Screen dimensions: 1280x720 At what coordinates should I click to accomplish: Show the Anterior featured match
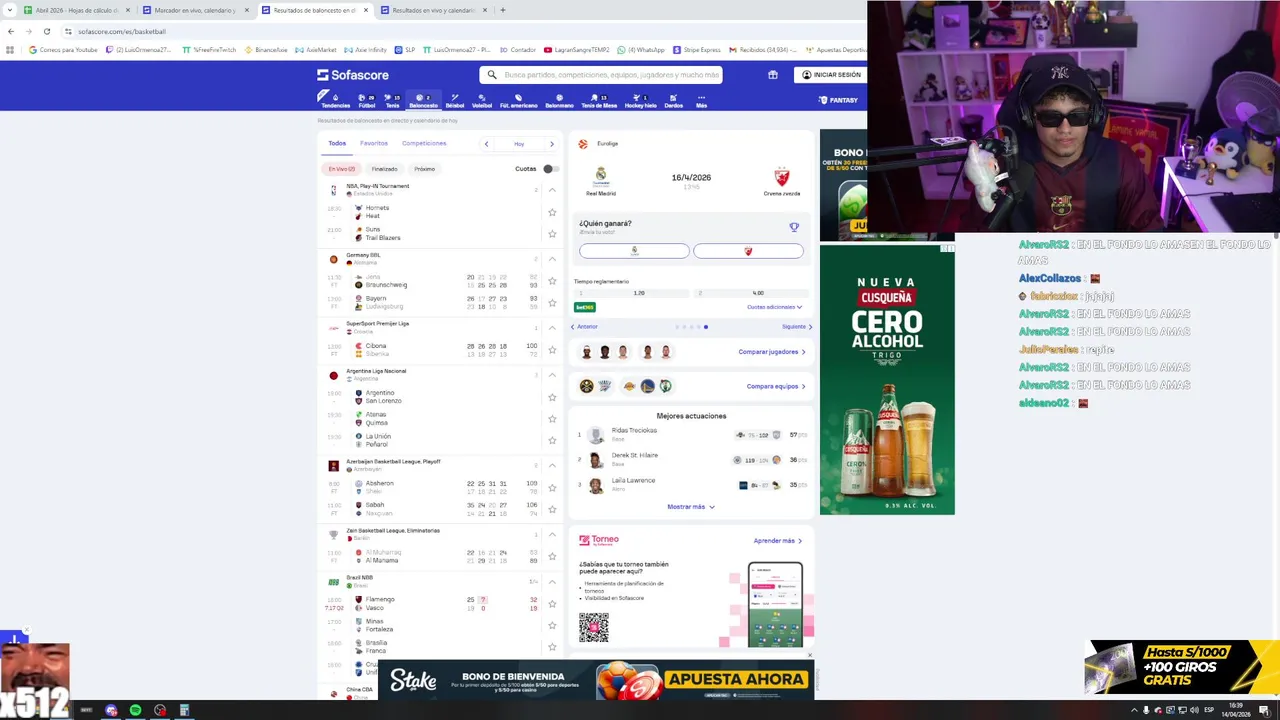tap(584, 327)
